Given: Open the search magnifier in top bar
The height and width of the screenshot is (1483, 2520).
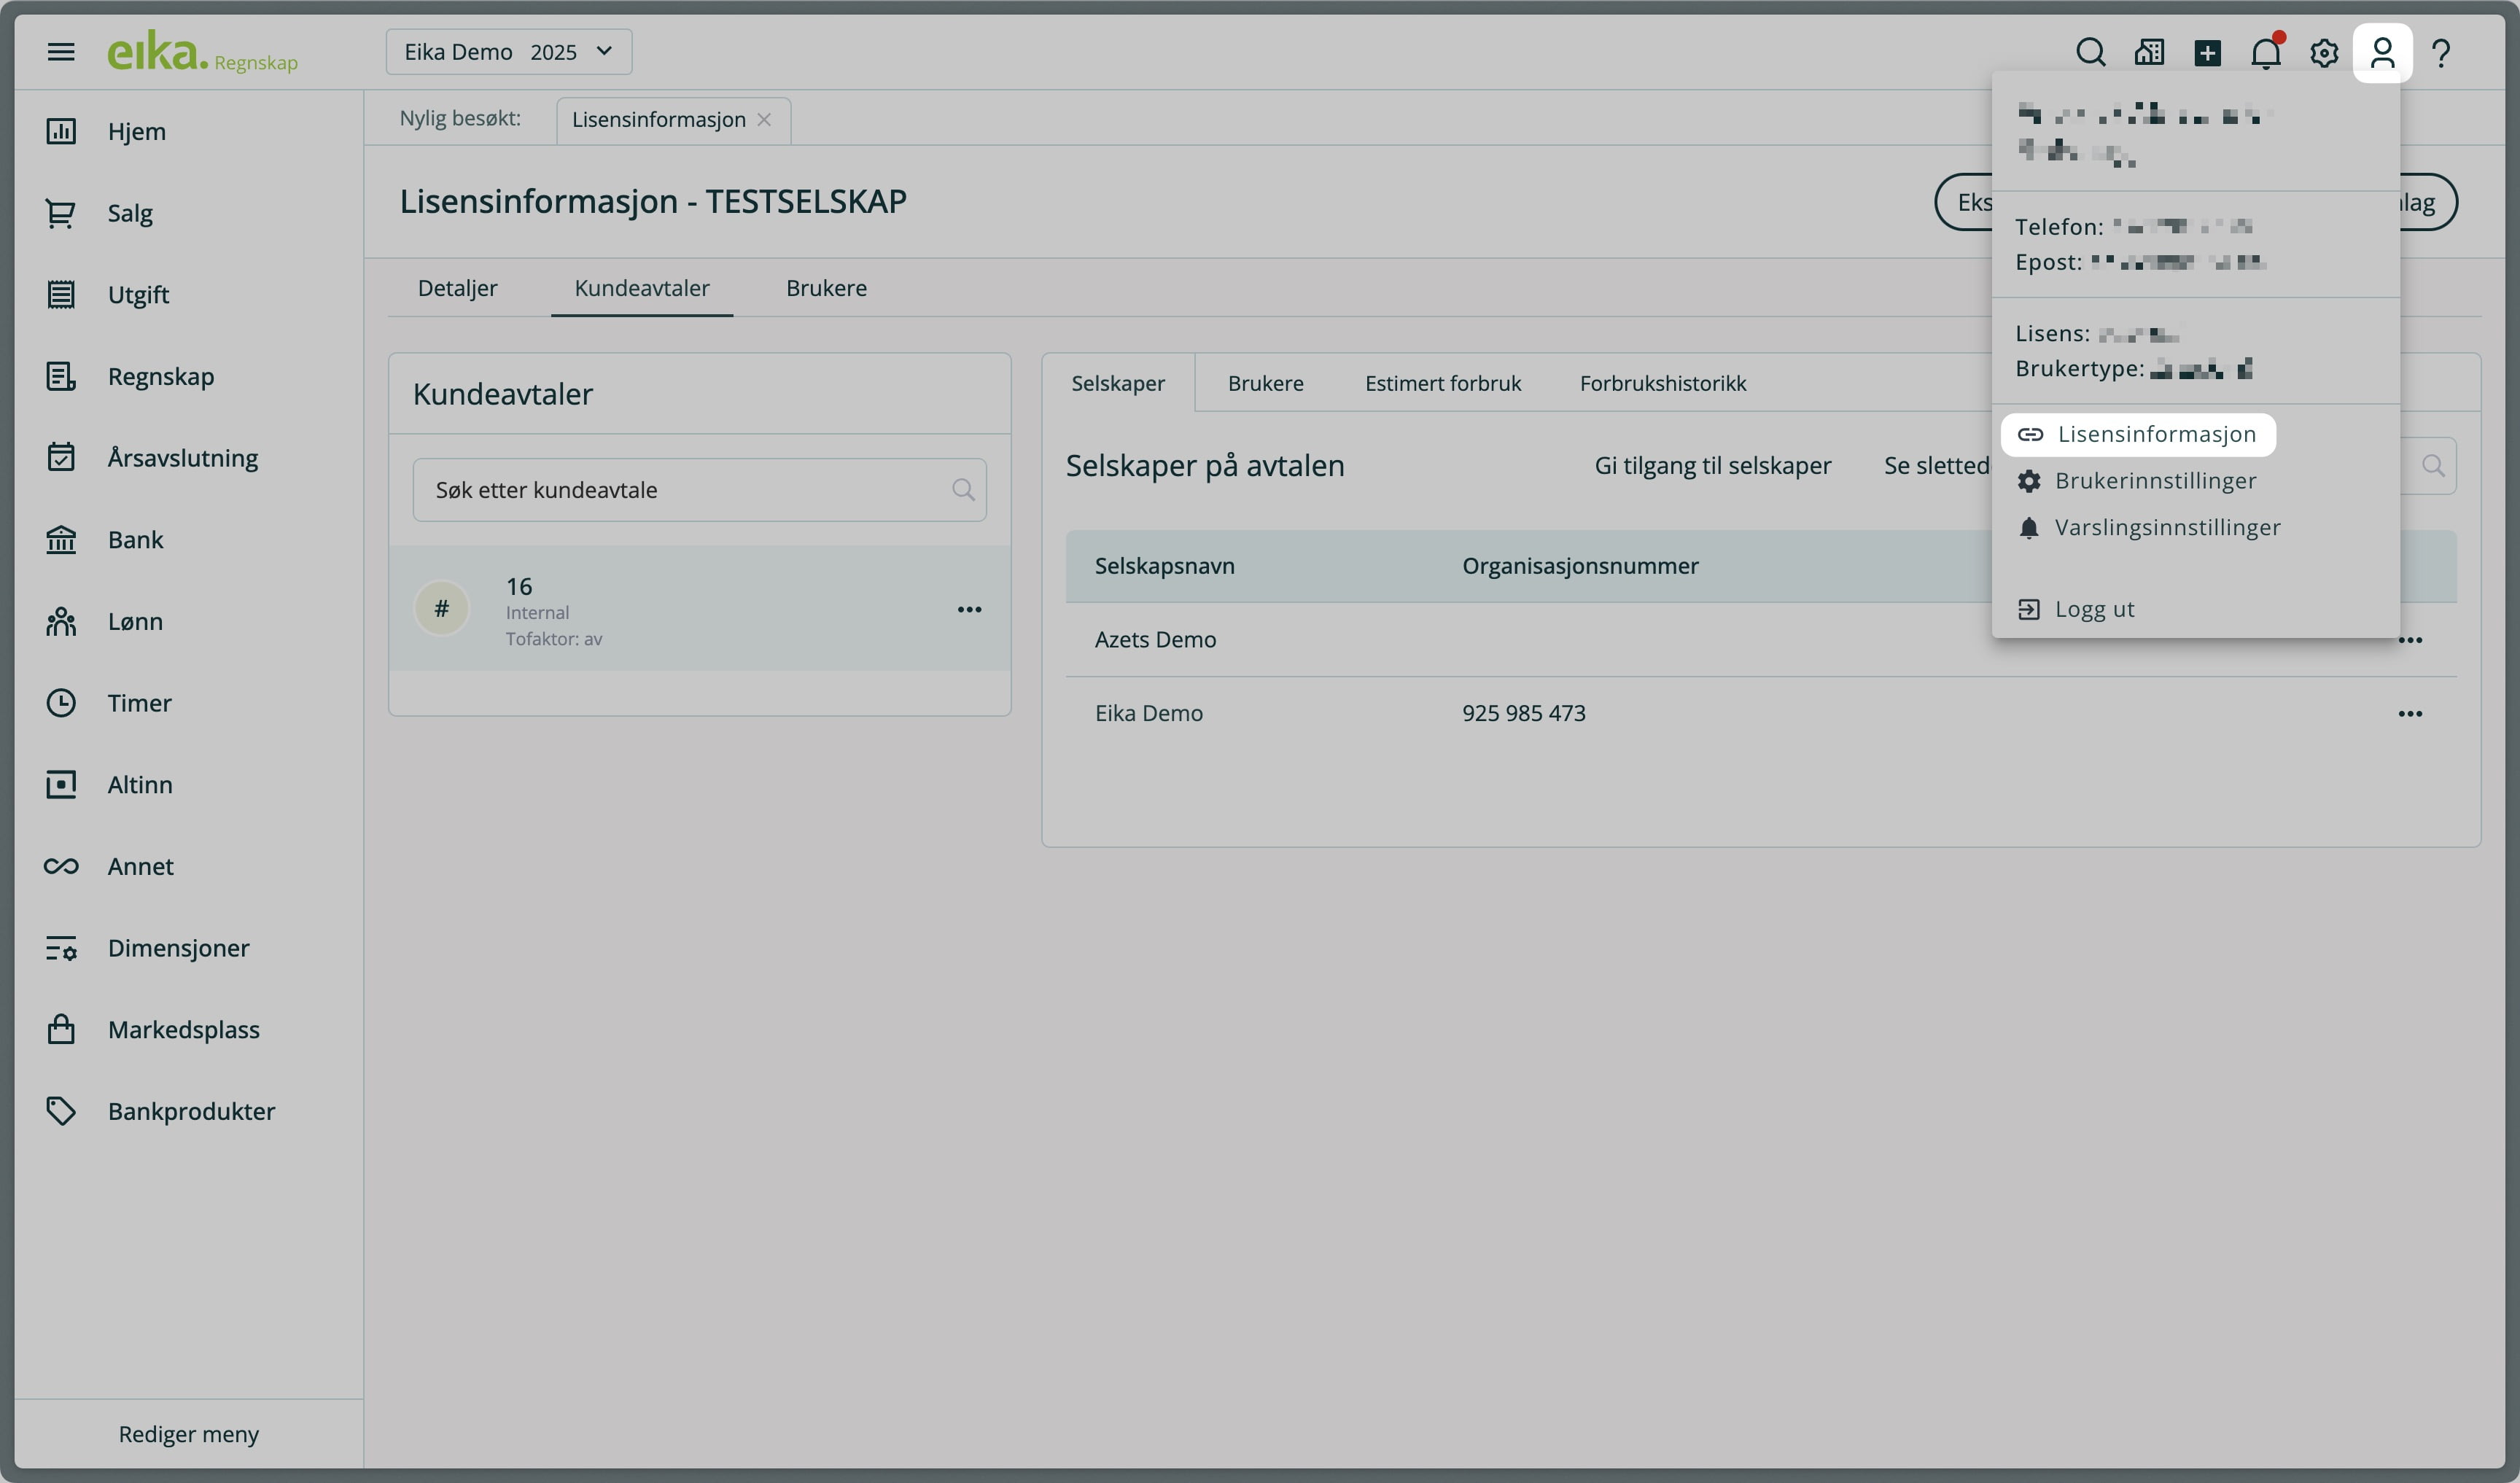Looking at the screenshot, I should 2090,52.
